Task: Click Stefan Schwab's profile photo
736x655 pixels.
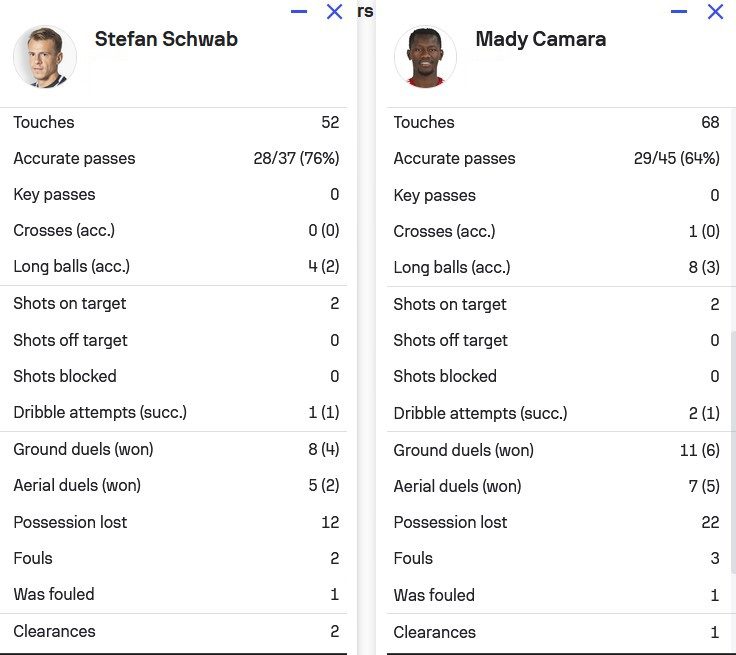Action: (x=45, y=57)
